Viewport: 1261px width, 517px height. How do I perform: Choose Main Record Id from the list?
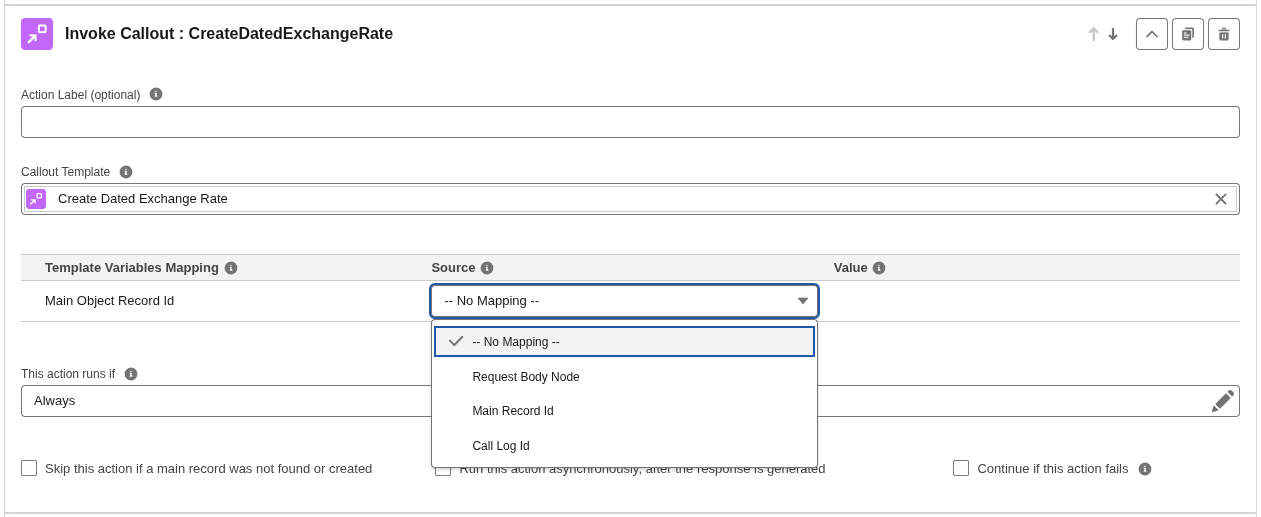[x=624, y=411]
